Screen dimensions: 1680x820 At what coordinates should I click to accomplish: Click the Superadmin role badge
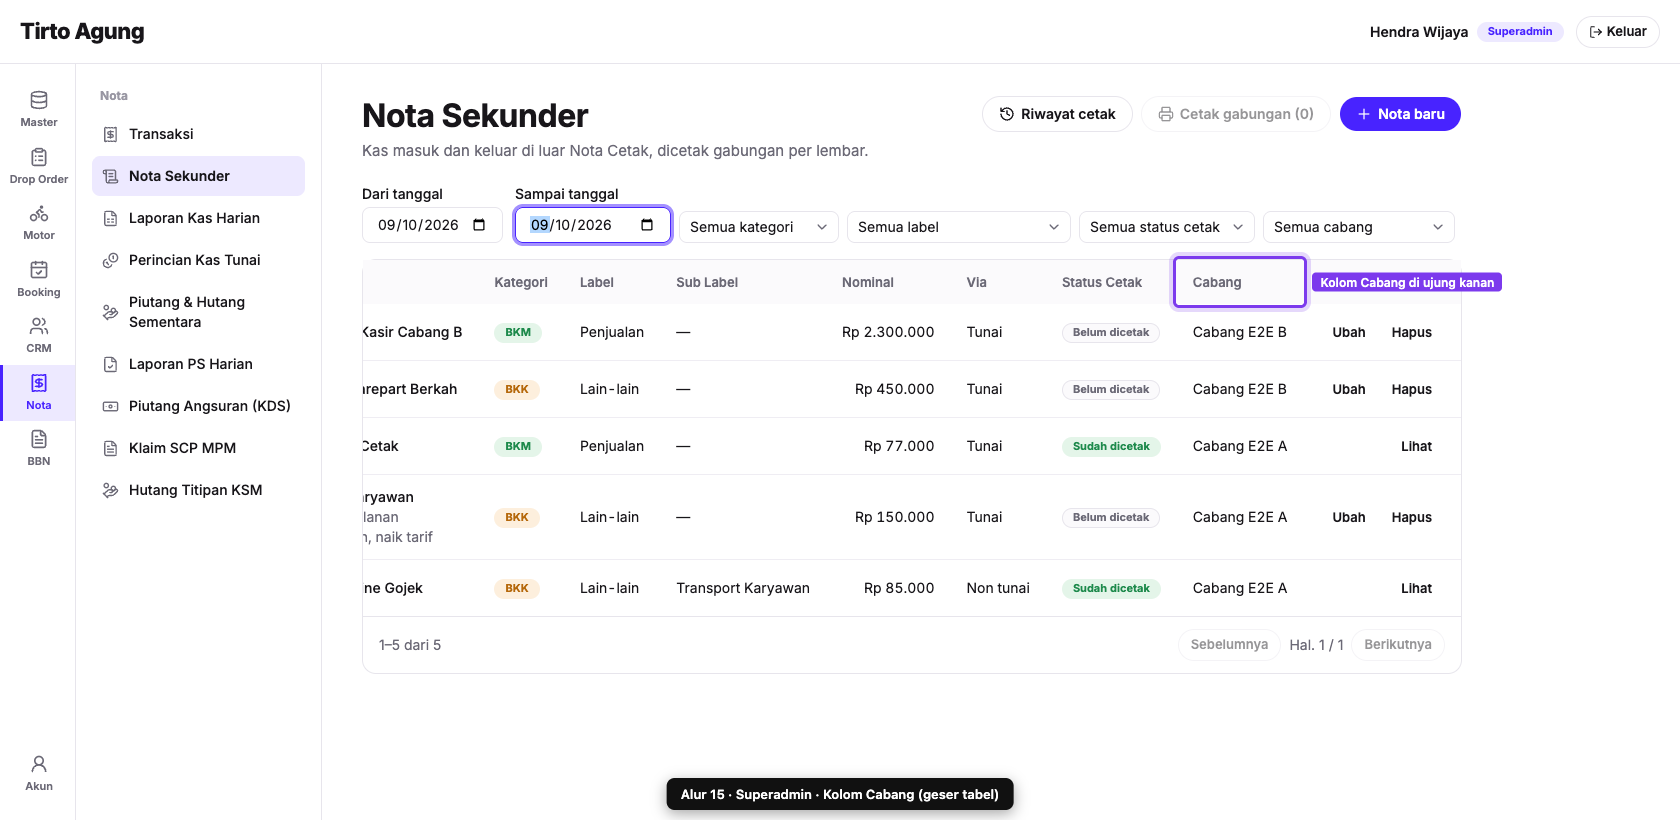click(x=1520, y=32)
